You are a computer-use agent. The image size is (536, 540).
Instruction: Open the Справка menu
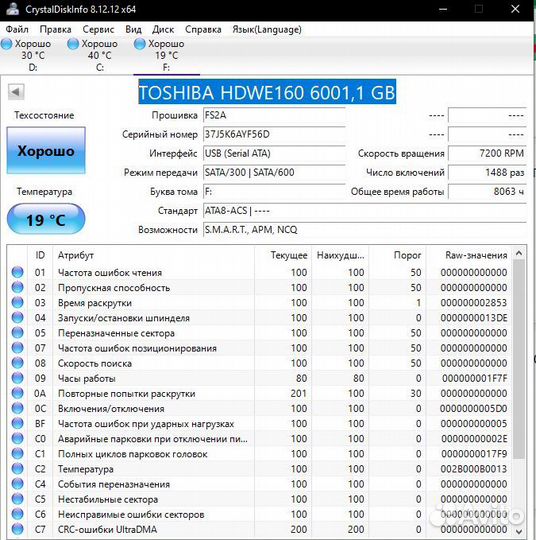(203, 29)
